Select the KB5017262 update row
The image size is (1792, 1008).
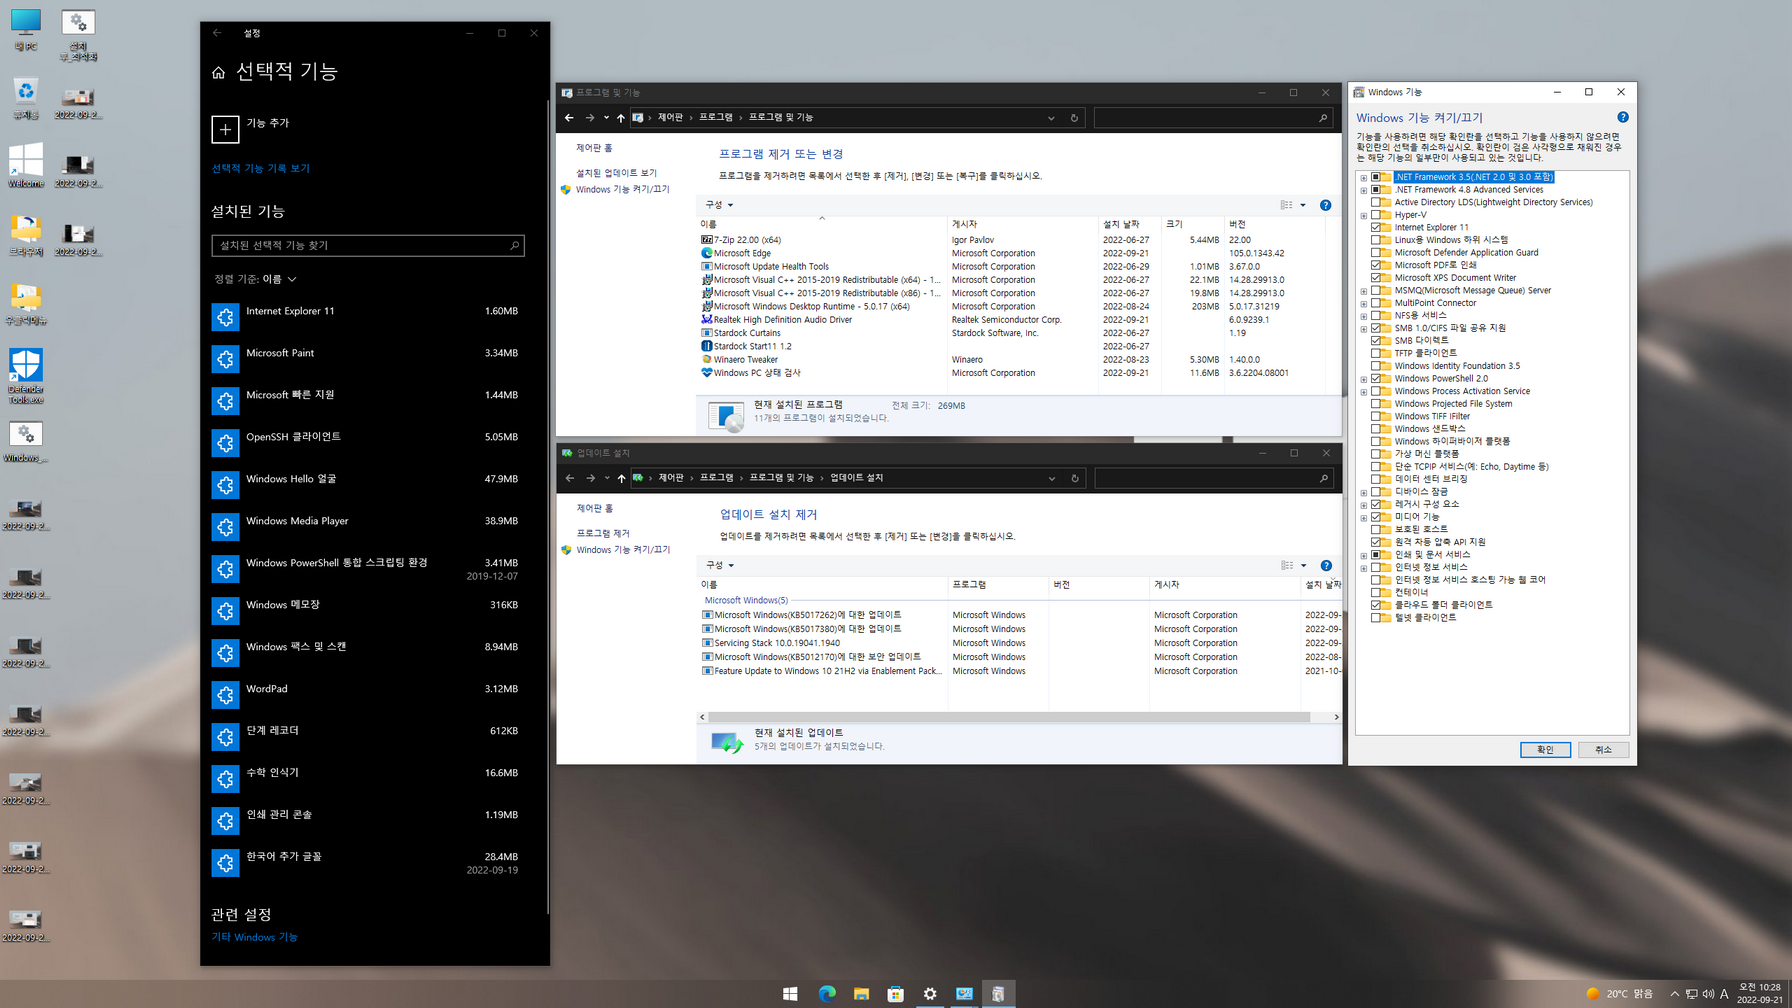tap(1021, 615)
